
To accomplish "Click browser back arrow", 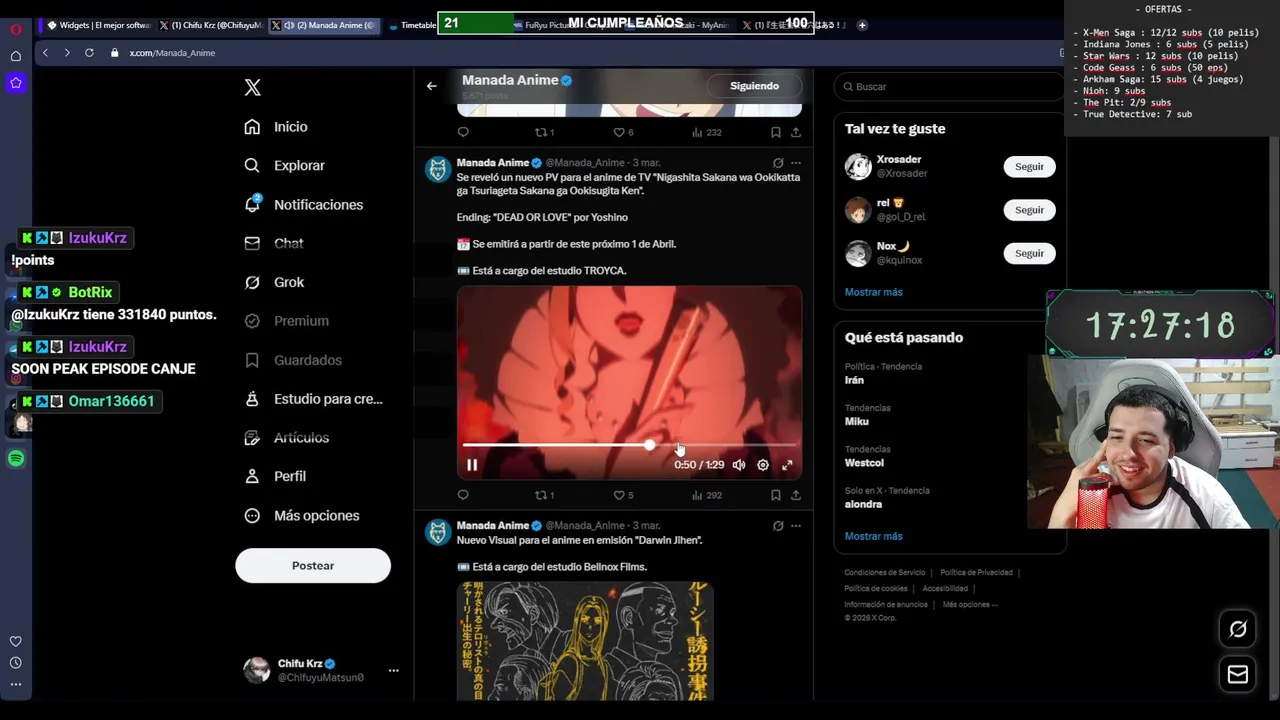I will 45,53.
